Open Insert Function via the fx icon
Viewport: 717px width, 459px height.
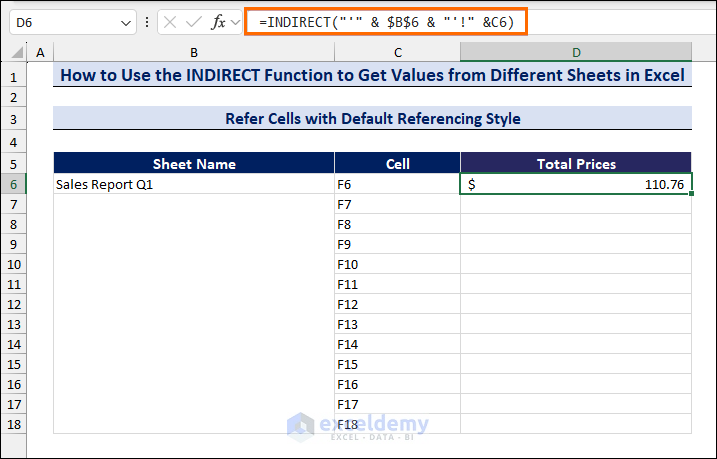(x=217, y=22)
